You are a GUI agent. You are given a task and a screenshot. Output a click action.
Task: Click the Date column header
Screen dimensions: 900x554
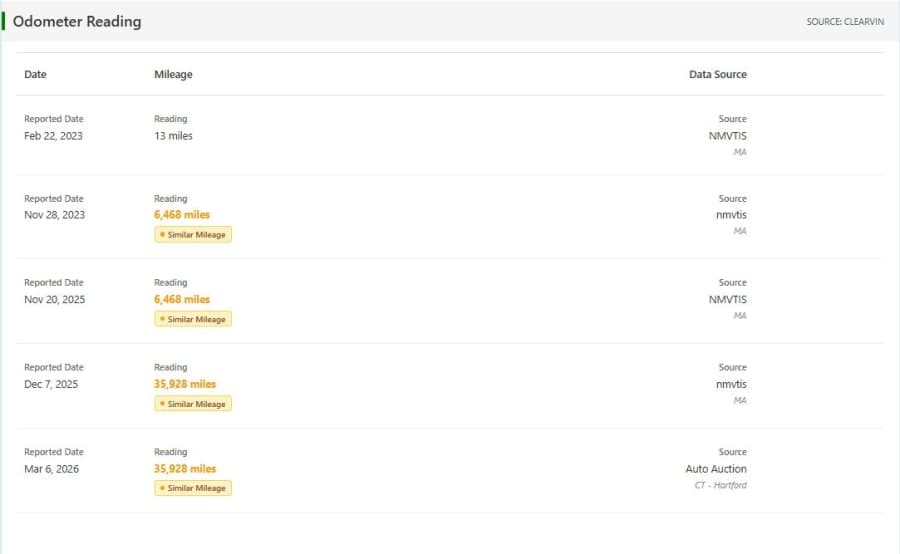pyautogui.click(x=35, y=74)
